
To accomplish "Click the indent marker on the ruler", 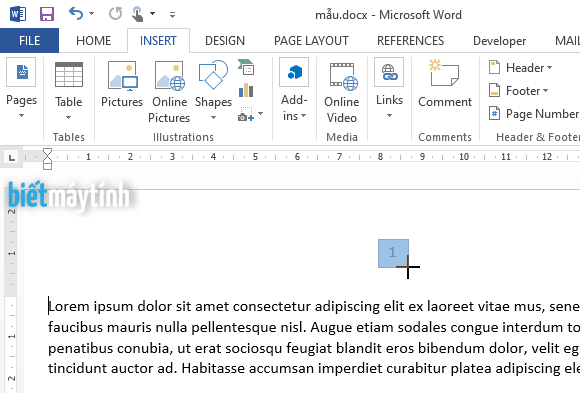I will click(47, 159).
